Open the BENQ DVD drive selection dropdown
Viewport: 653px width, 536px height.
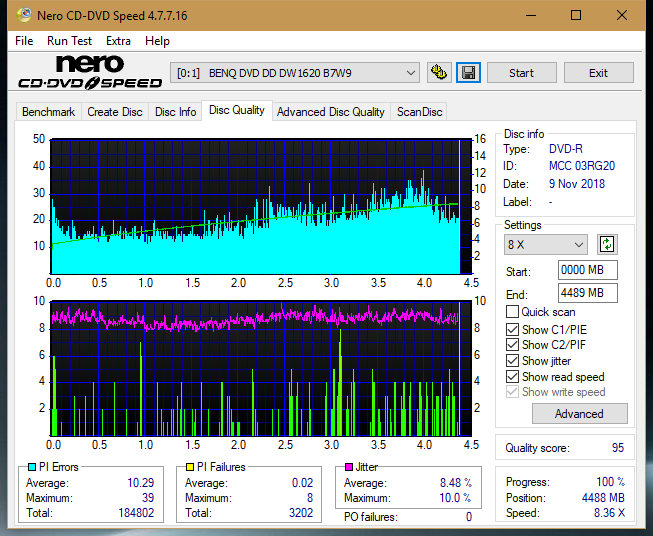[x=295, y=73]
